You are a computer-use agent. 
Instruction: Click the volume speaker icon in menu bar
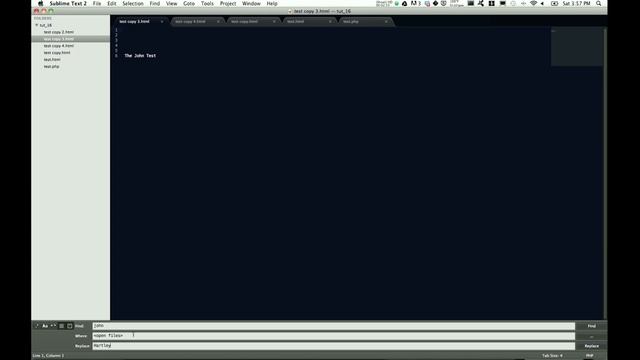[x=542, y=3]
